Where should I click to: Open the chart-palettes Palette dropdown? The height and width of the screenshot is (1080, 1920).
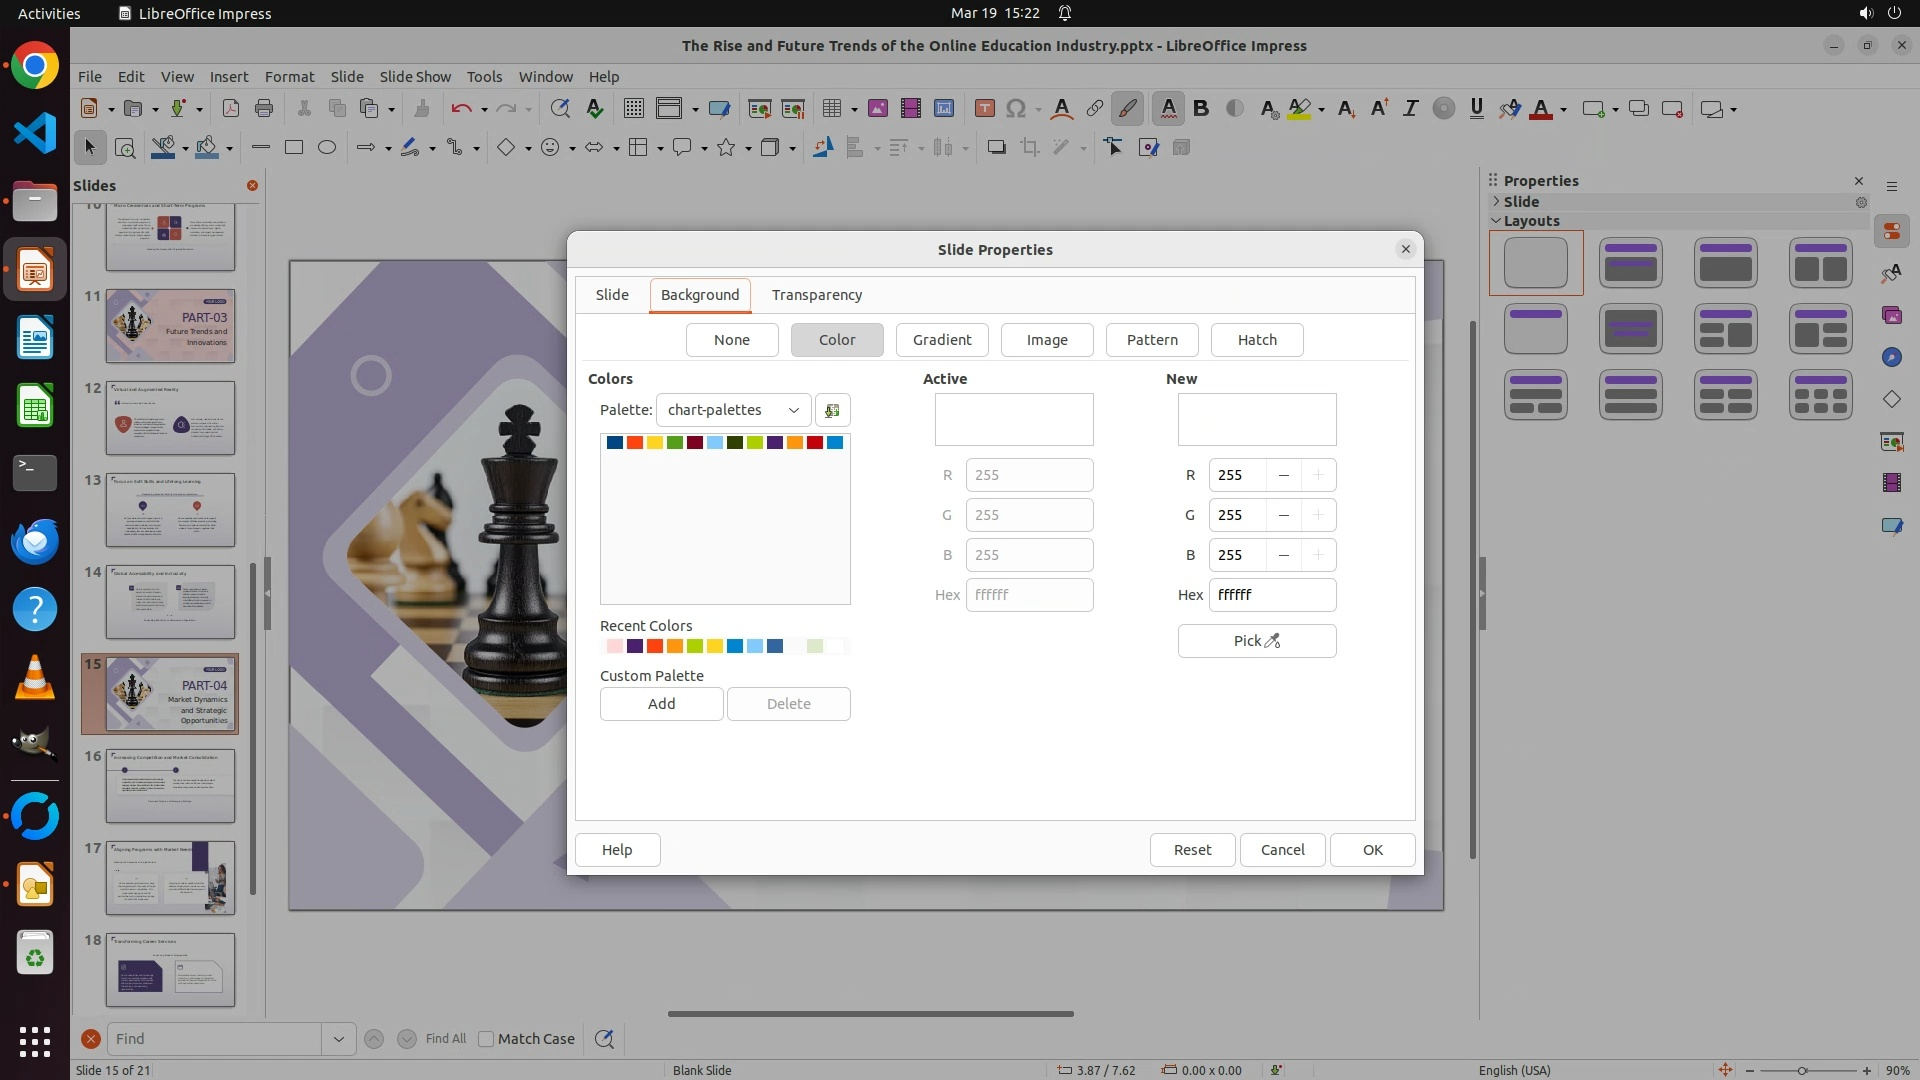pos(733,410)
